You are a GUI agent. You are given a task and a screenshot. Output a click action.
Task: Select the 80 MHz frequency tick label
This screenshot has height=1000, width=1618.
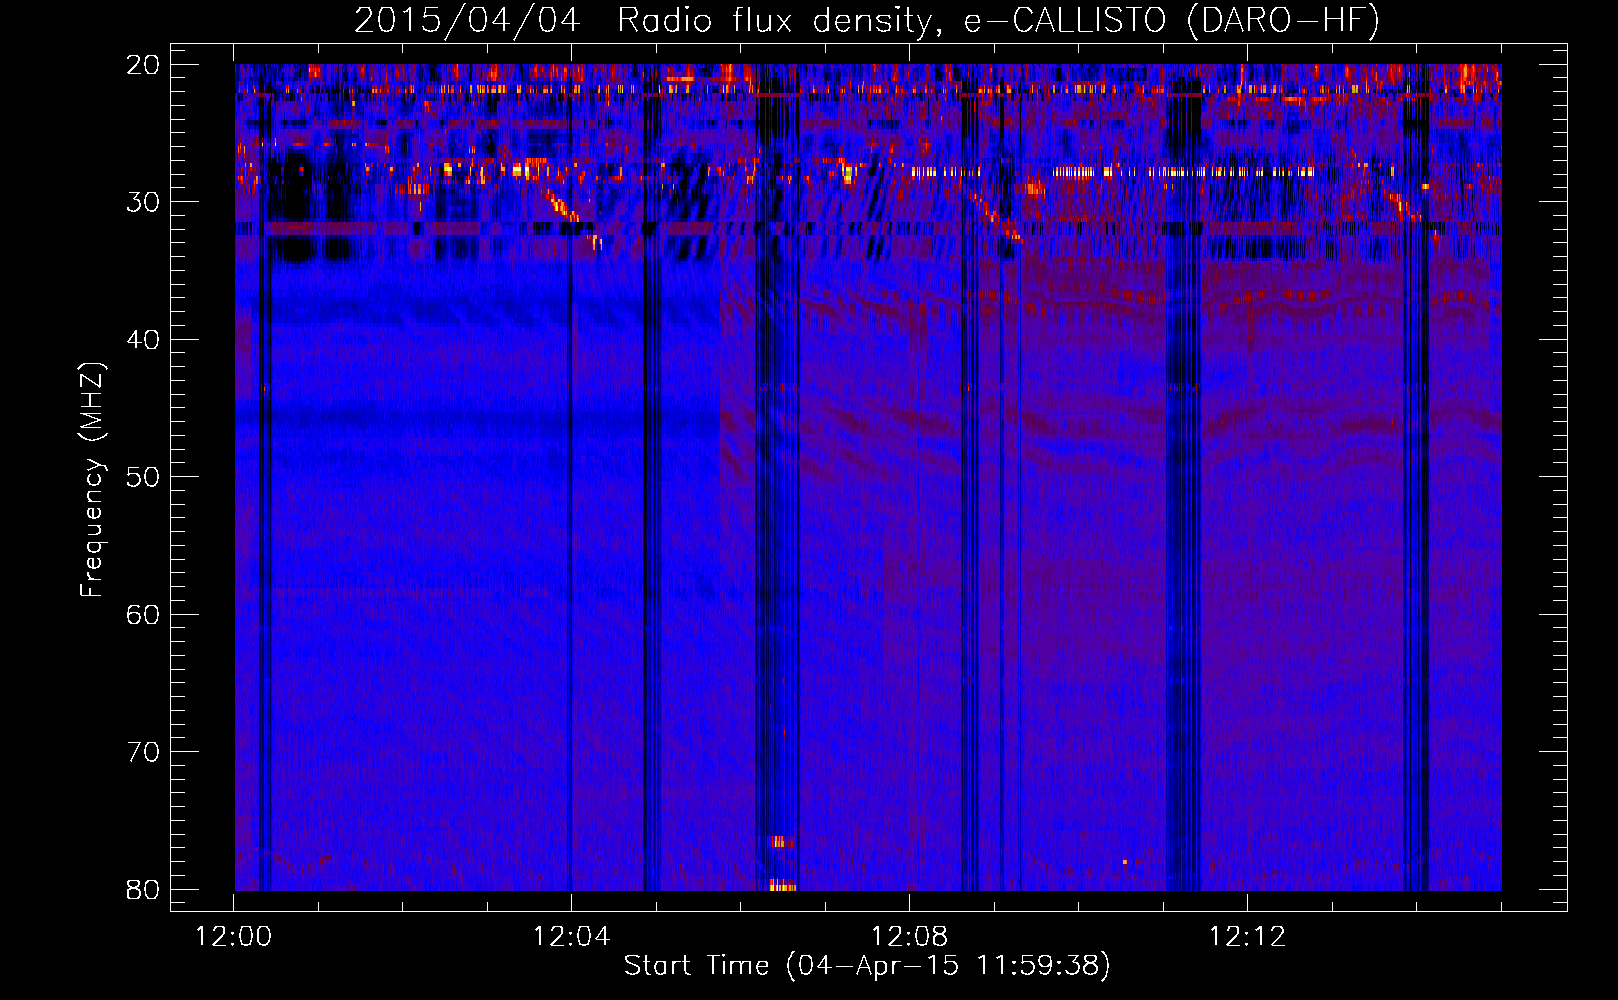(x=143, y=889)
